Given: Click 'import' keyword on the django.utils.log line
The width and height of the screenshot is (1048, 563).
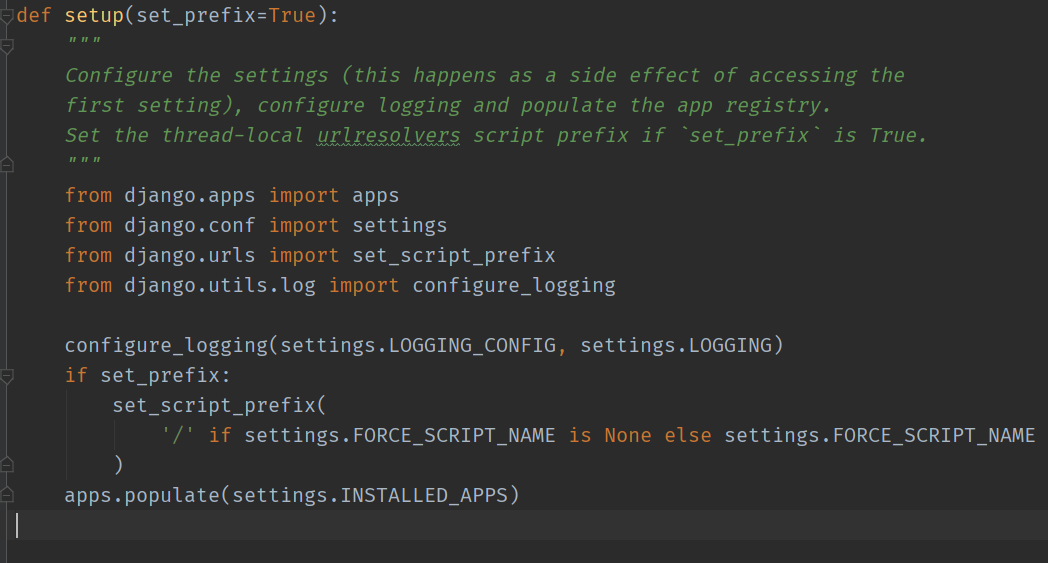Looking at the screenshot, I should click(x=364, y=286).
